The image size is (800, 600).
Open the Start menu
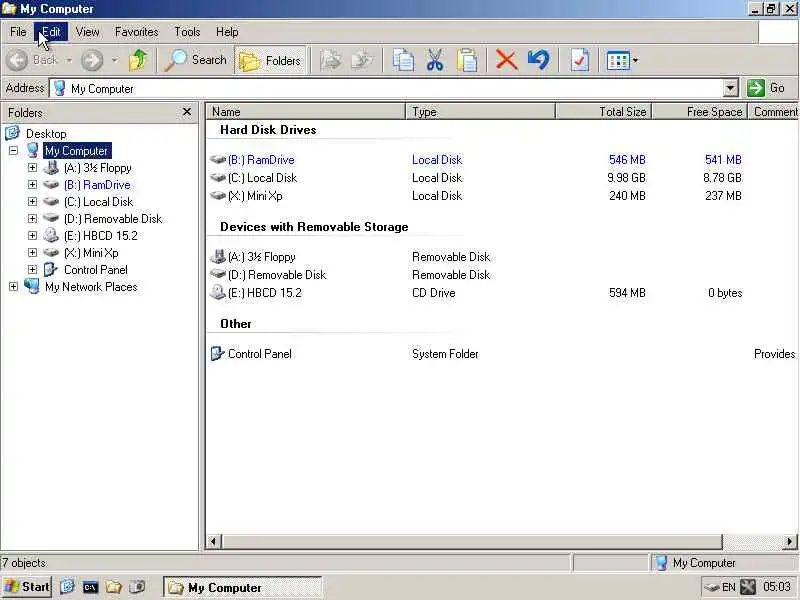27,587
